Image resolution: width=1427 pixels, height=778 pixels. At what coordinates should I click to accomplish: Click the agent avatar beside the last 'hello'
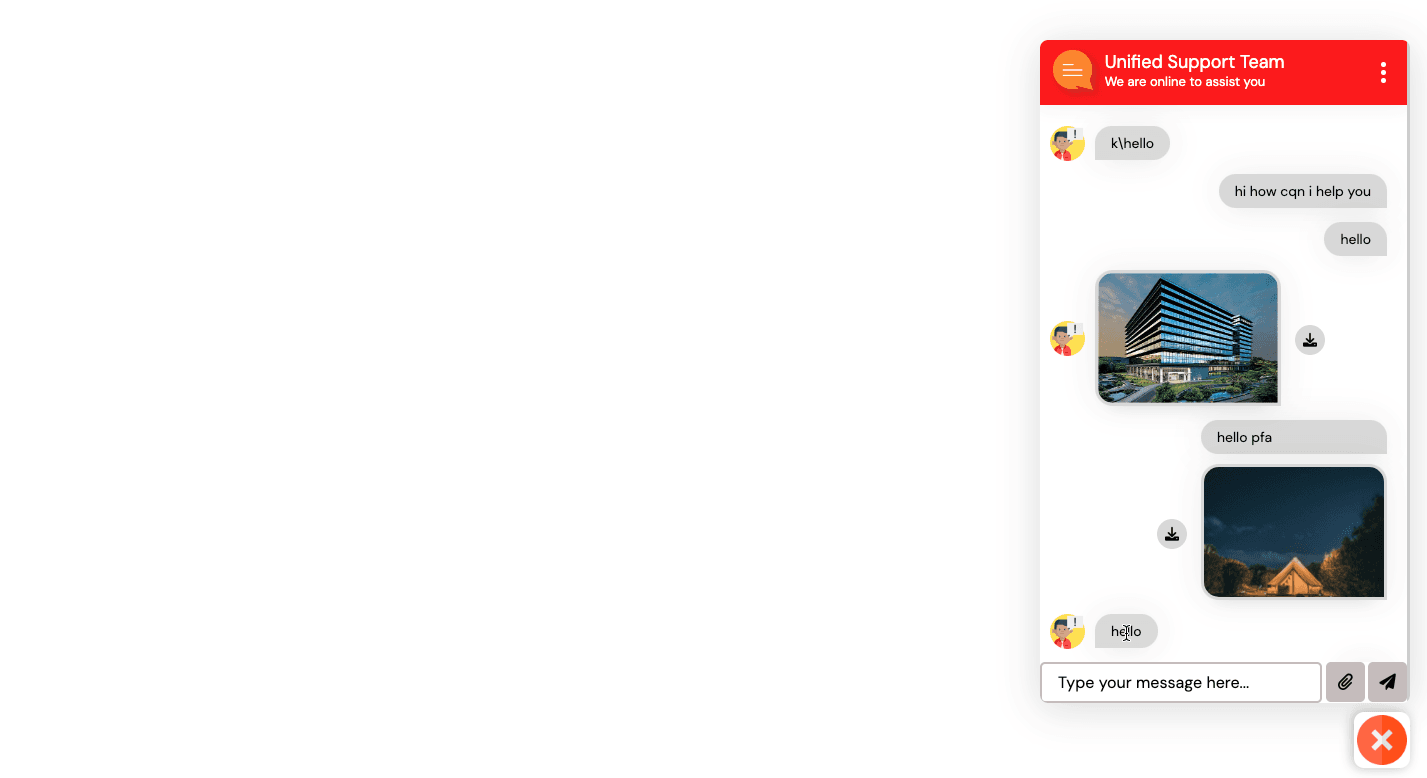1068,631
